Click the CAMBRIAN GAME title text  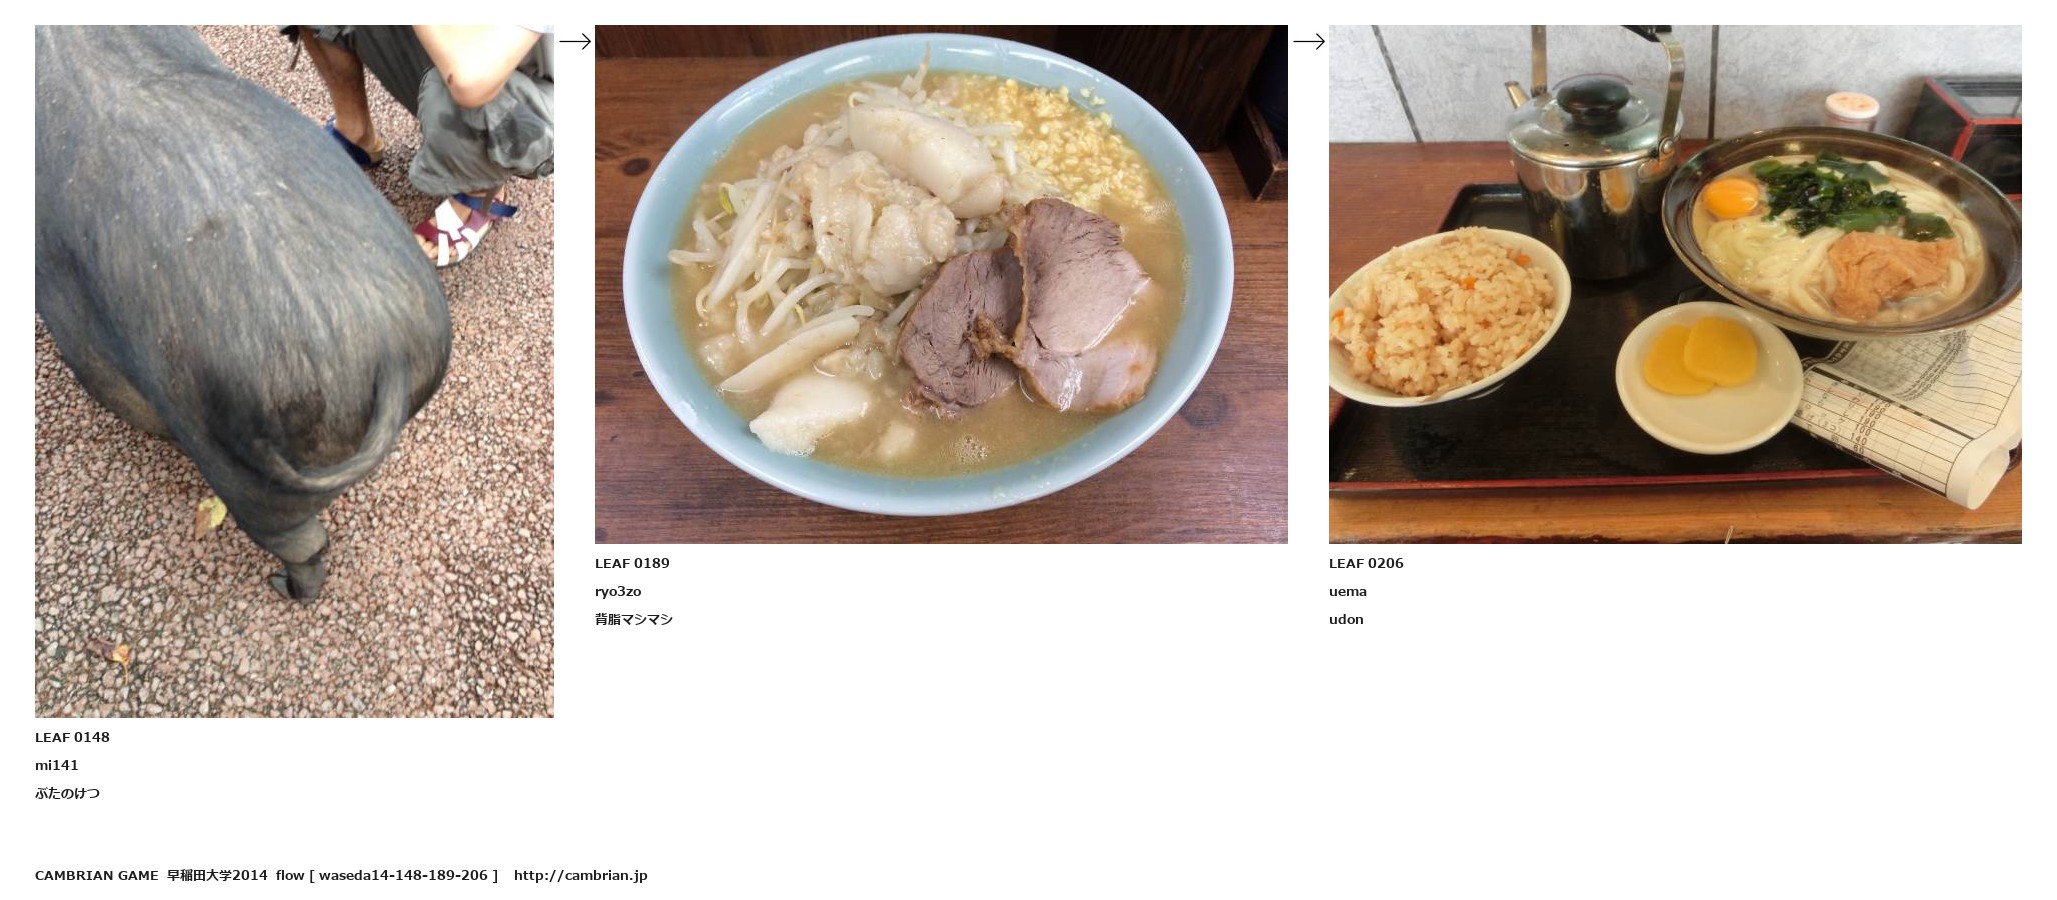96,875
